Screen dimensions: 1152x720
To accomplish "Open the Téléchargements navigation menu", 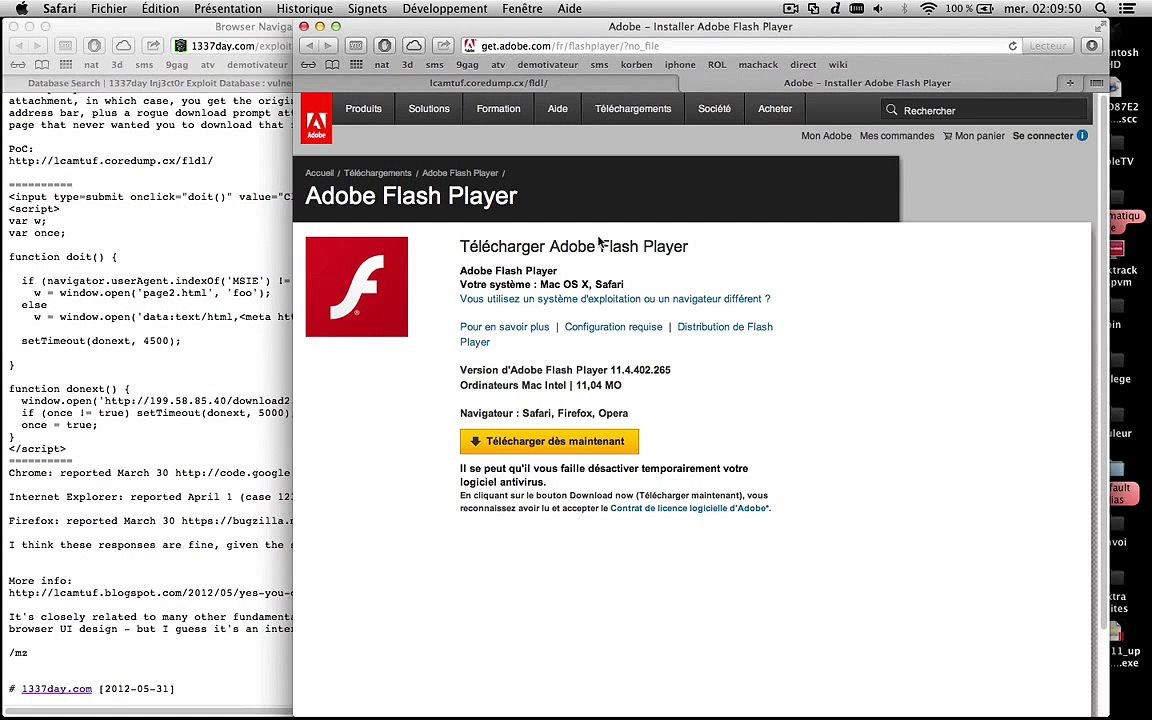I will [x=633, y=109].
